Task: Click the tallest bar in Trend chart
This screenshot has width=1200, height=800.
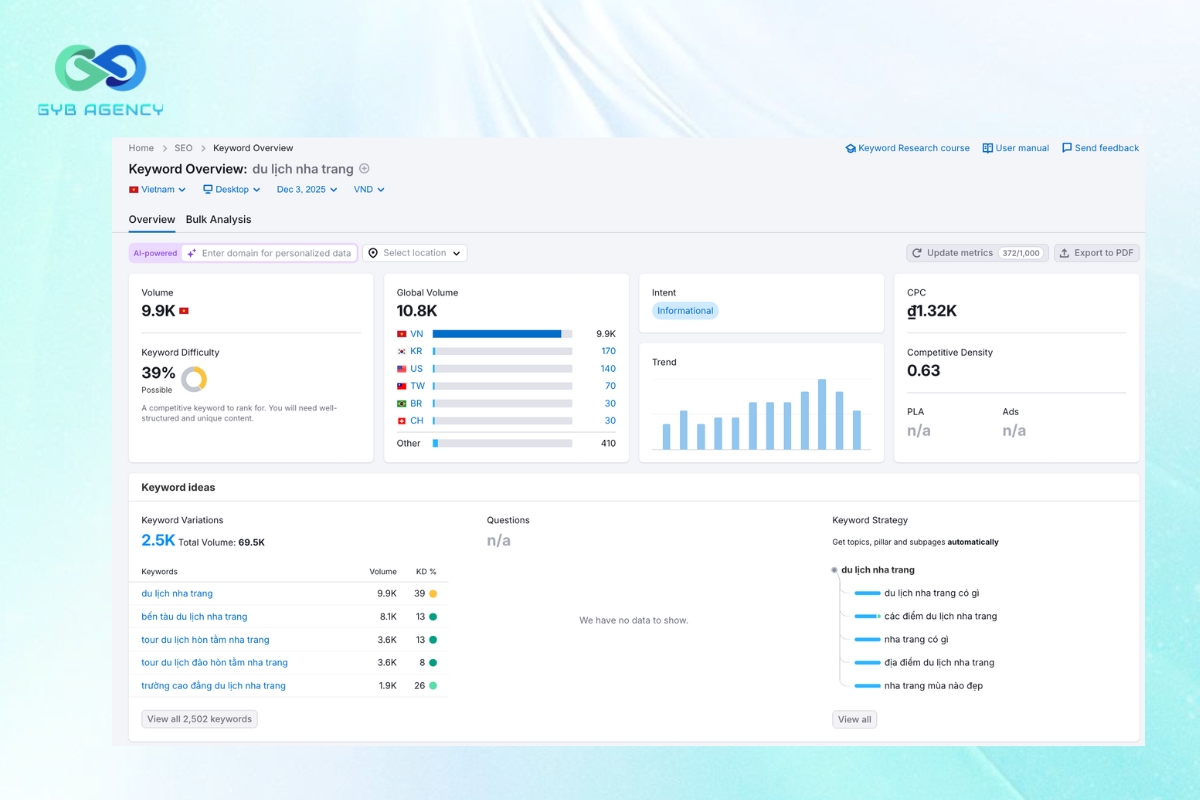Action: (x=822, y=414)
